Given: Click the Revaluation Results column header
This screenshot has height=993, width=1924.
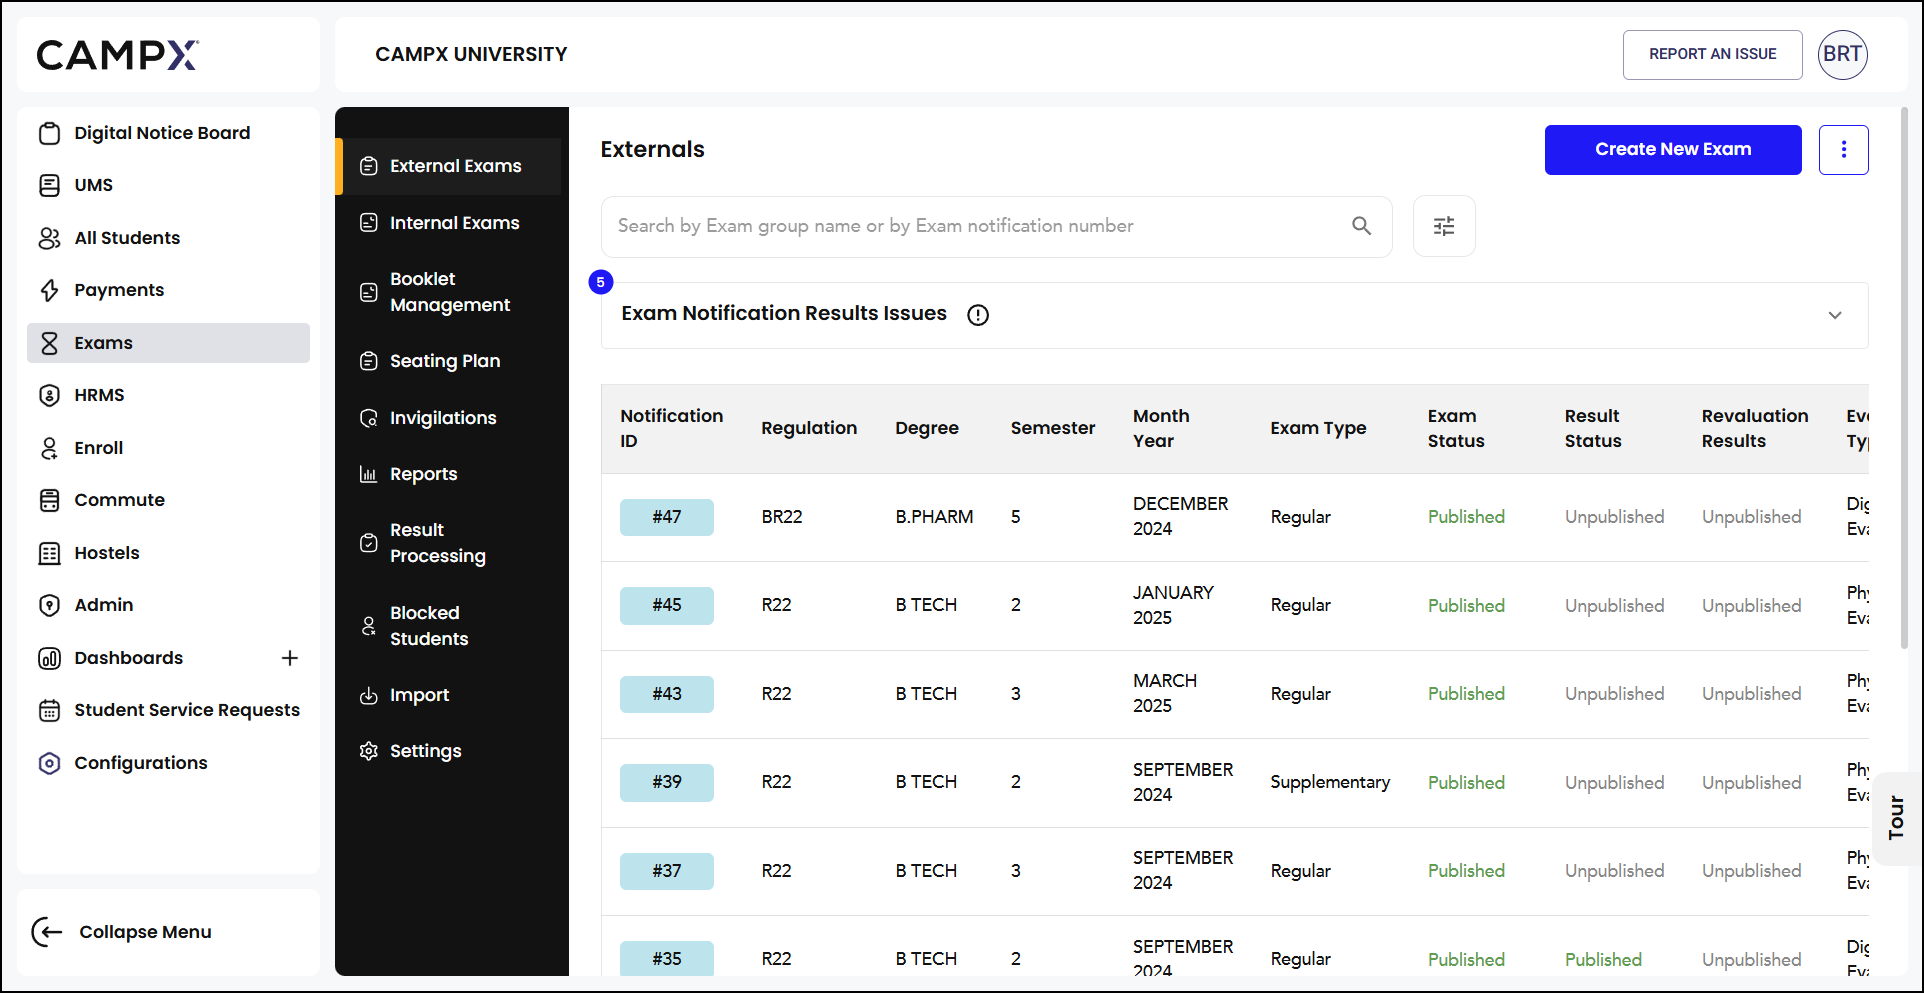Looking at the screenshot, I should (1754, 428).
